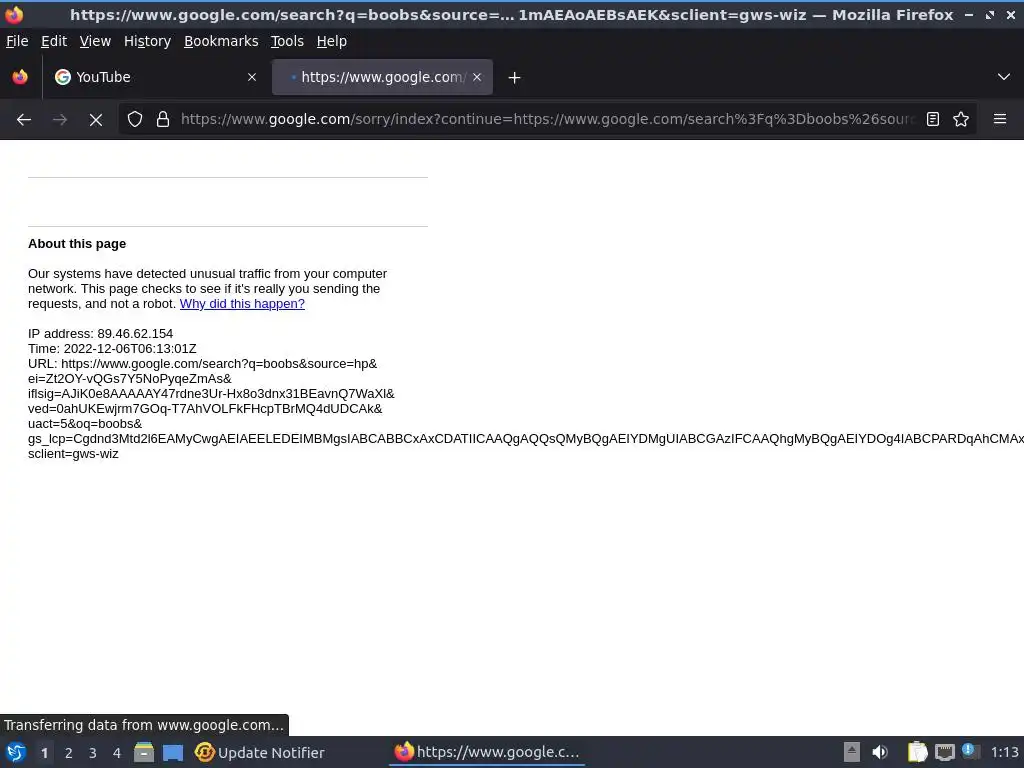Click the 'uact=5&oq=boobs&' line

pyautogui.click(x=85, y=424)
